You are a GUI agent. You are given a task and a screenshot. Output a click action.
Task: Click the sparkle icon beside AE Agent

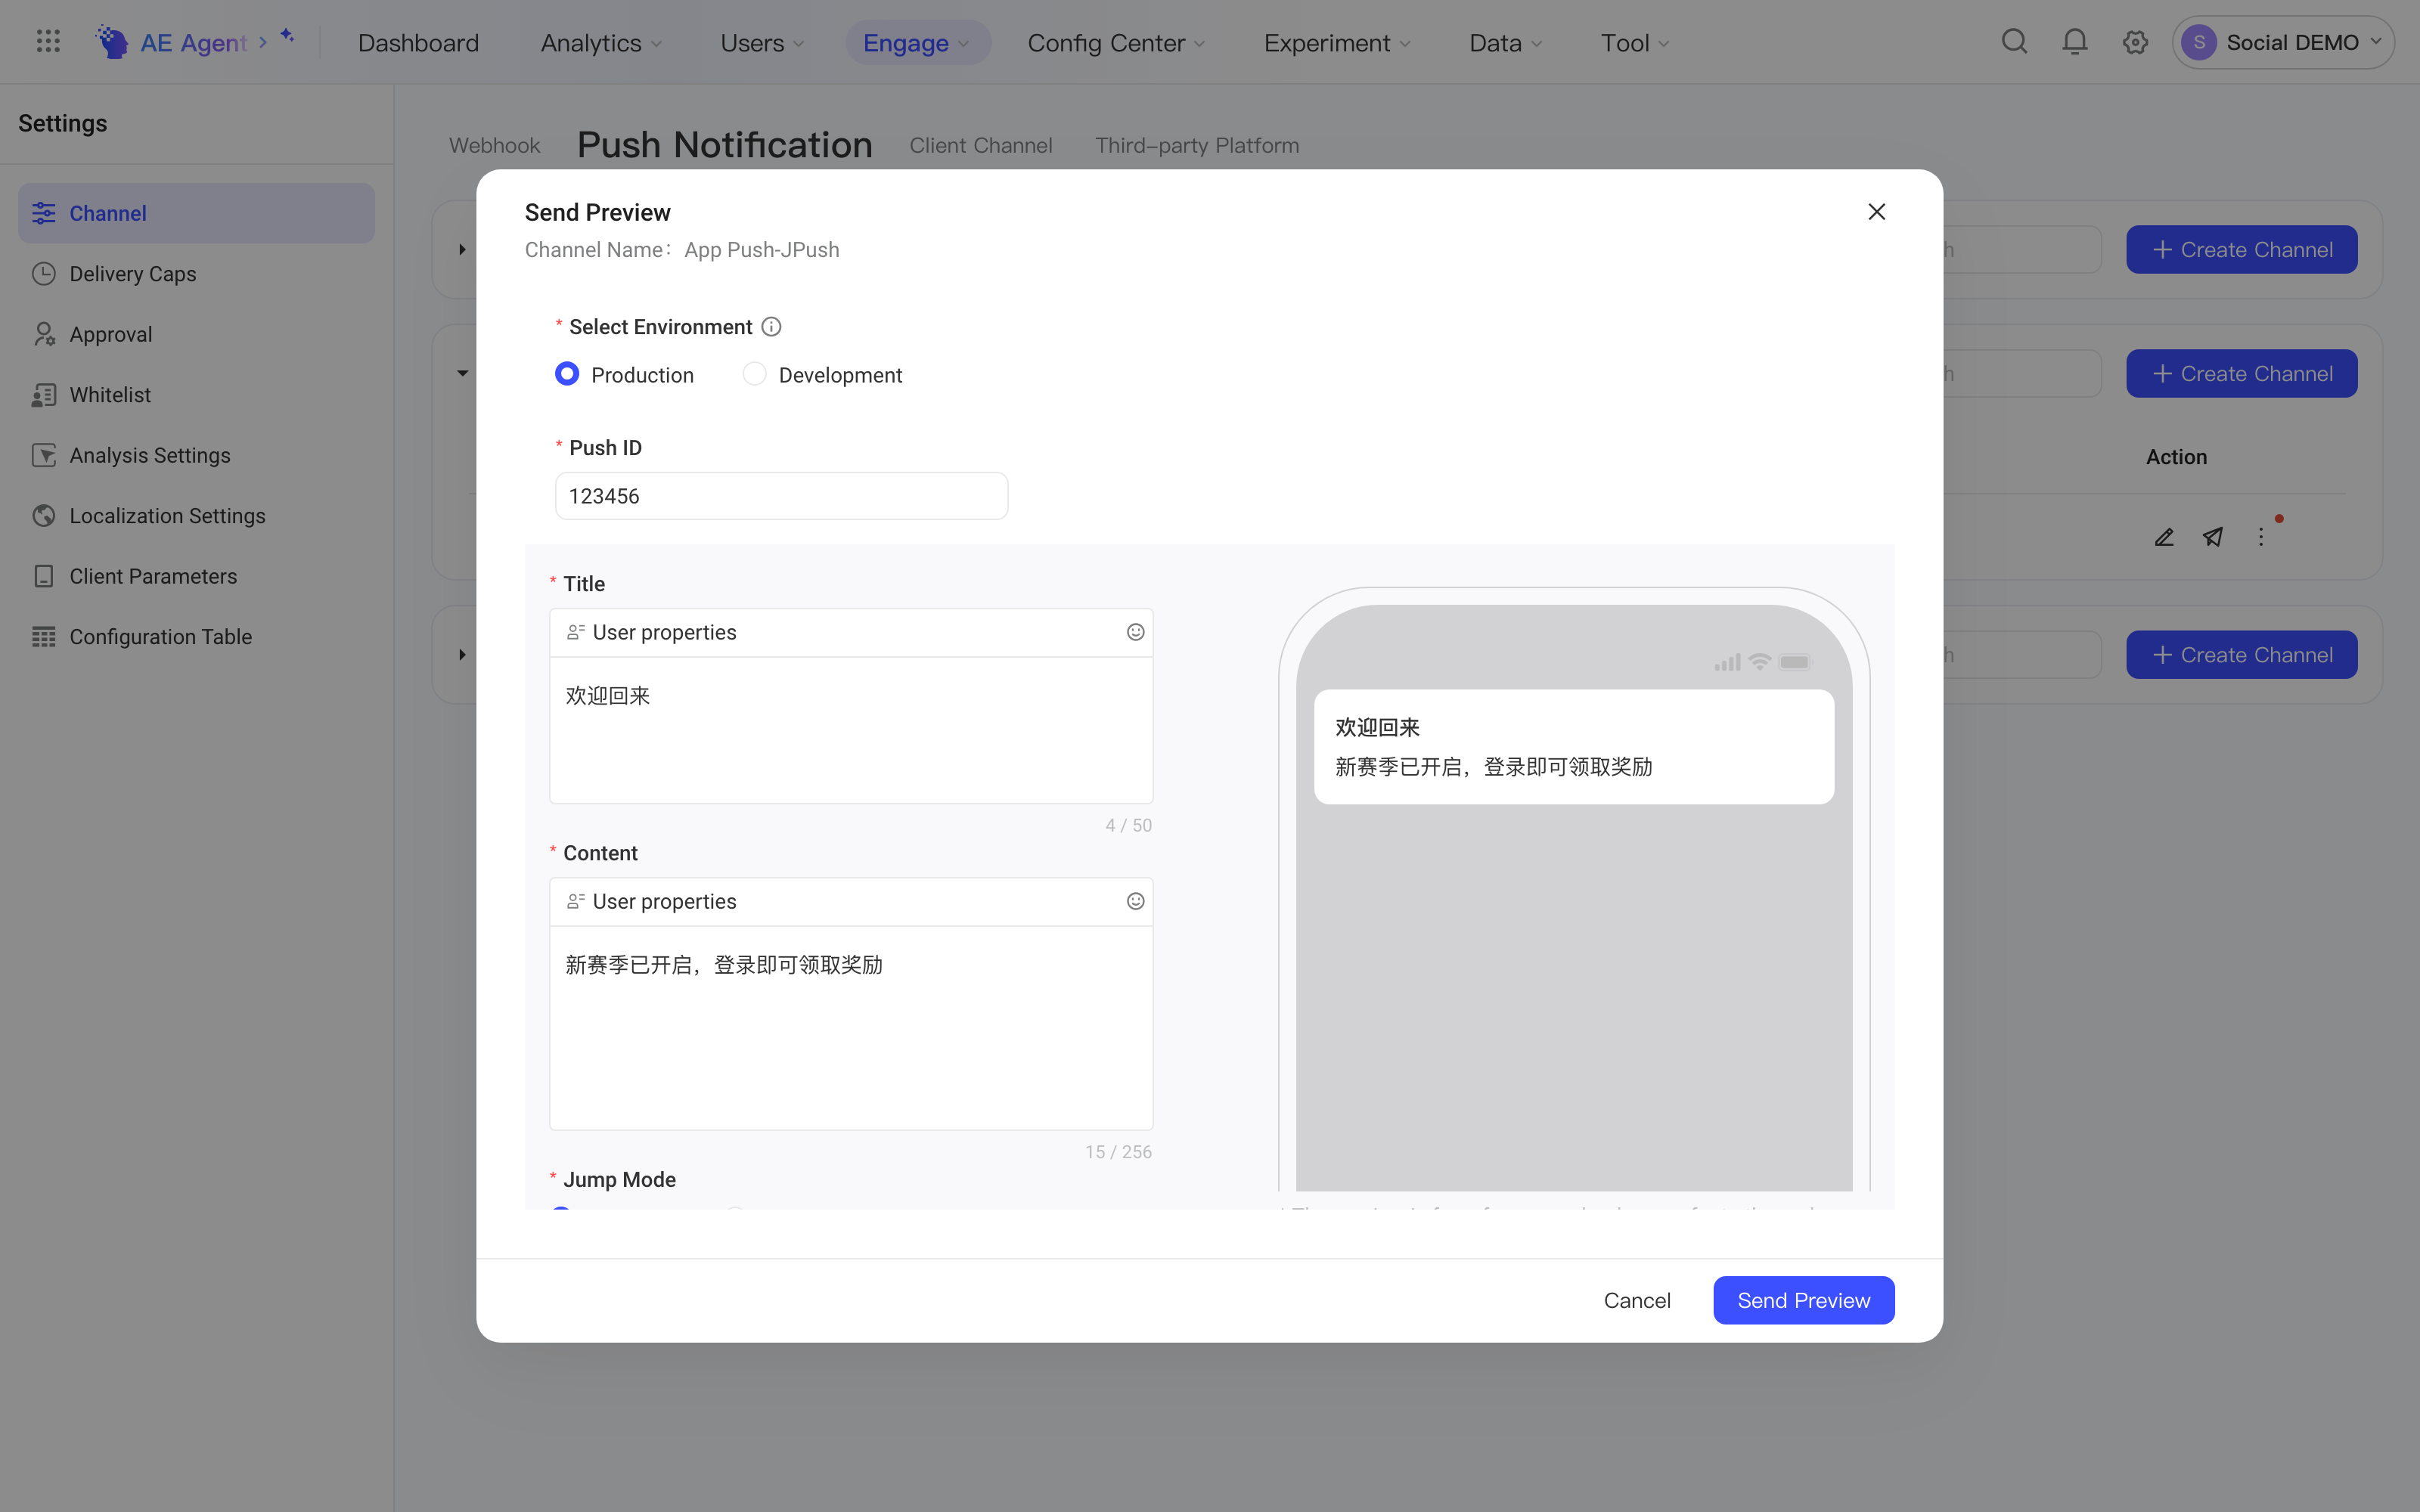[287, 36]
